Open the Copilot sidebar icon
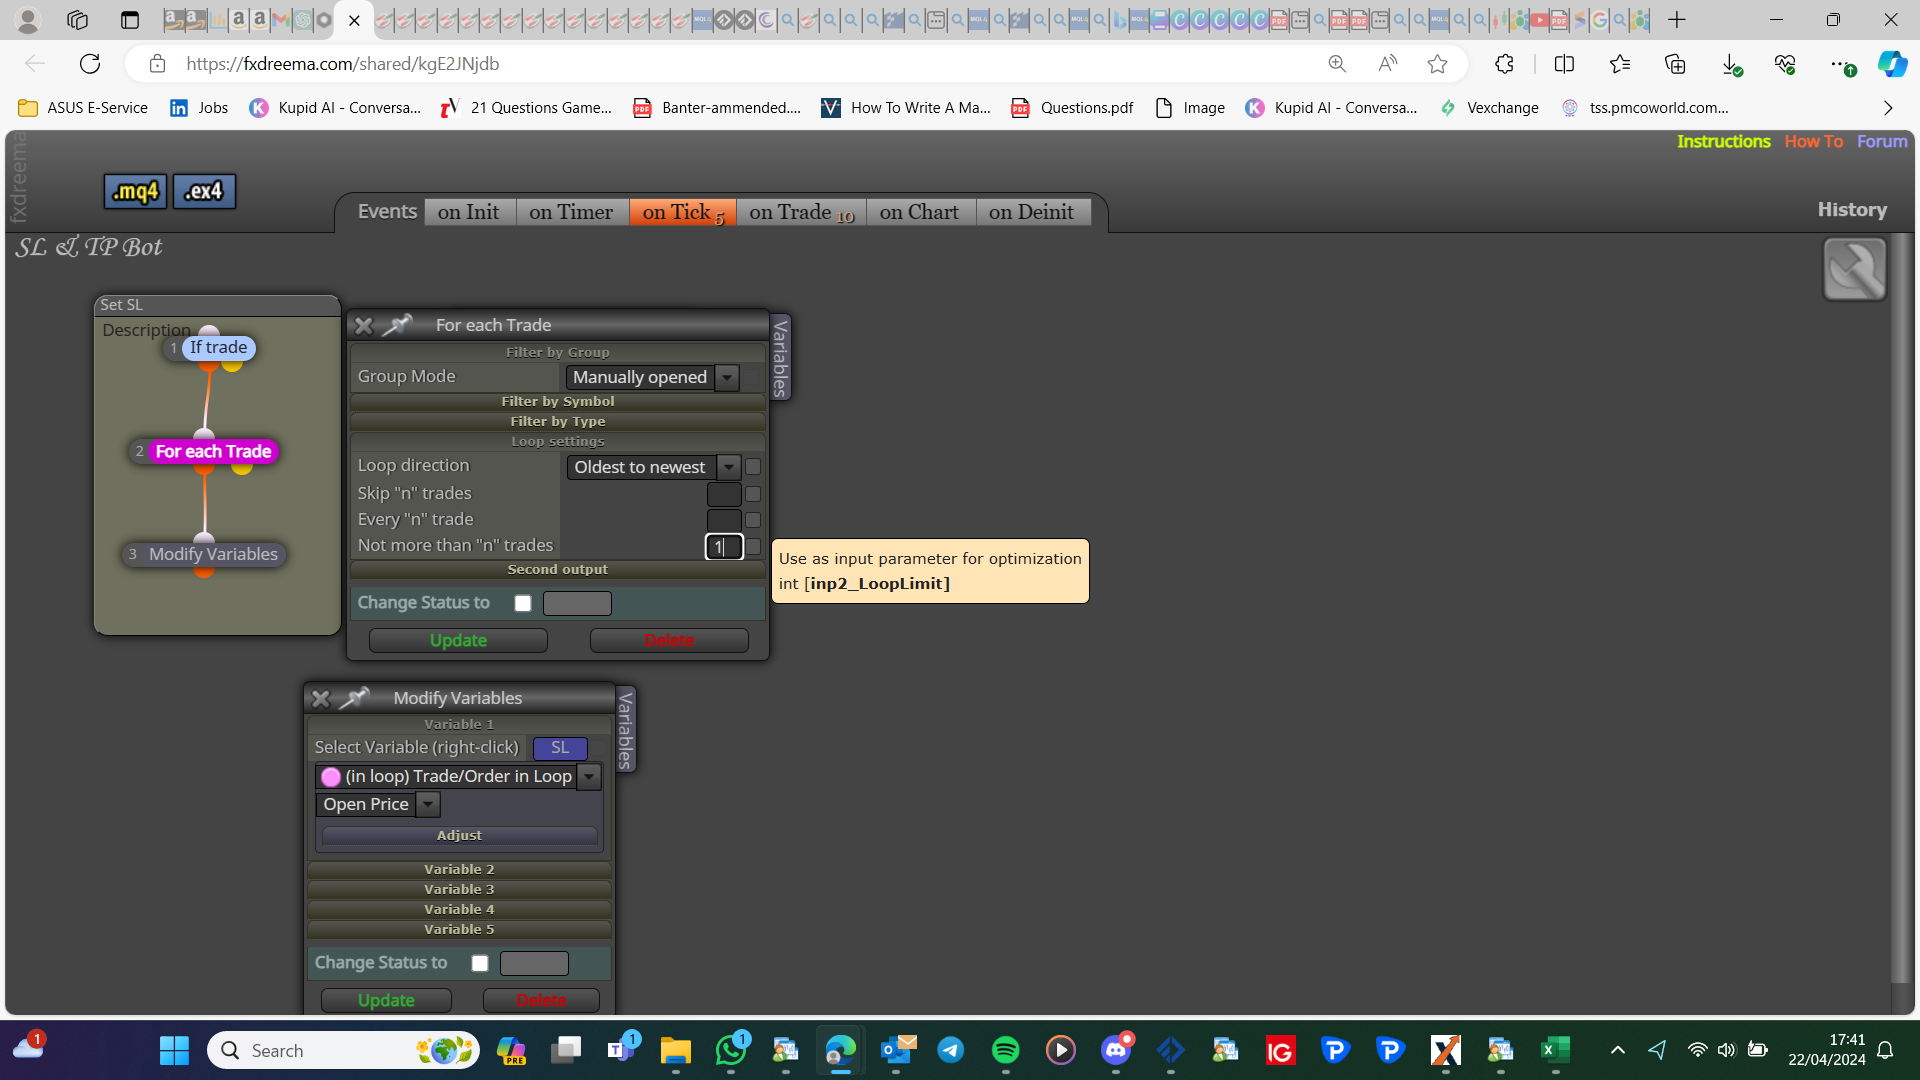Image resolution: width=1920 pixels, height=1080 pixels. (1892, 64)
